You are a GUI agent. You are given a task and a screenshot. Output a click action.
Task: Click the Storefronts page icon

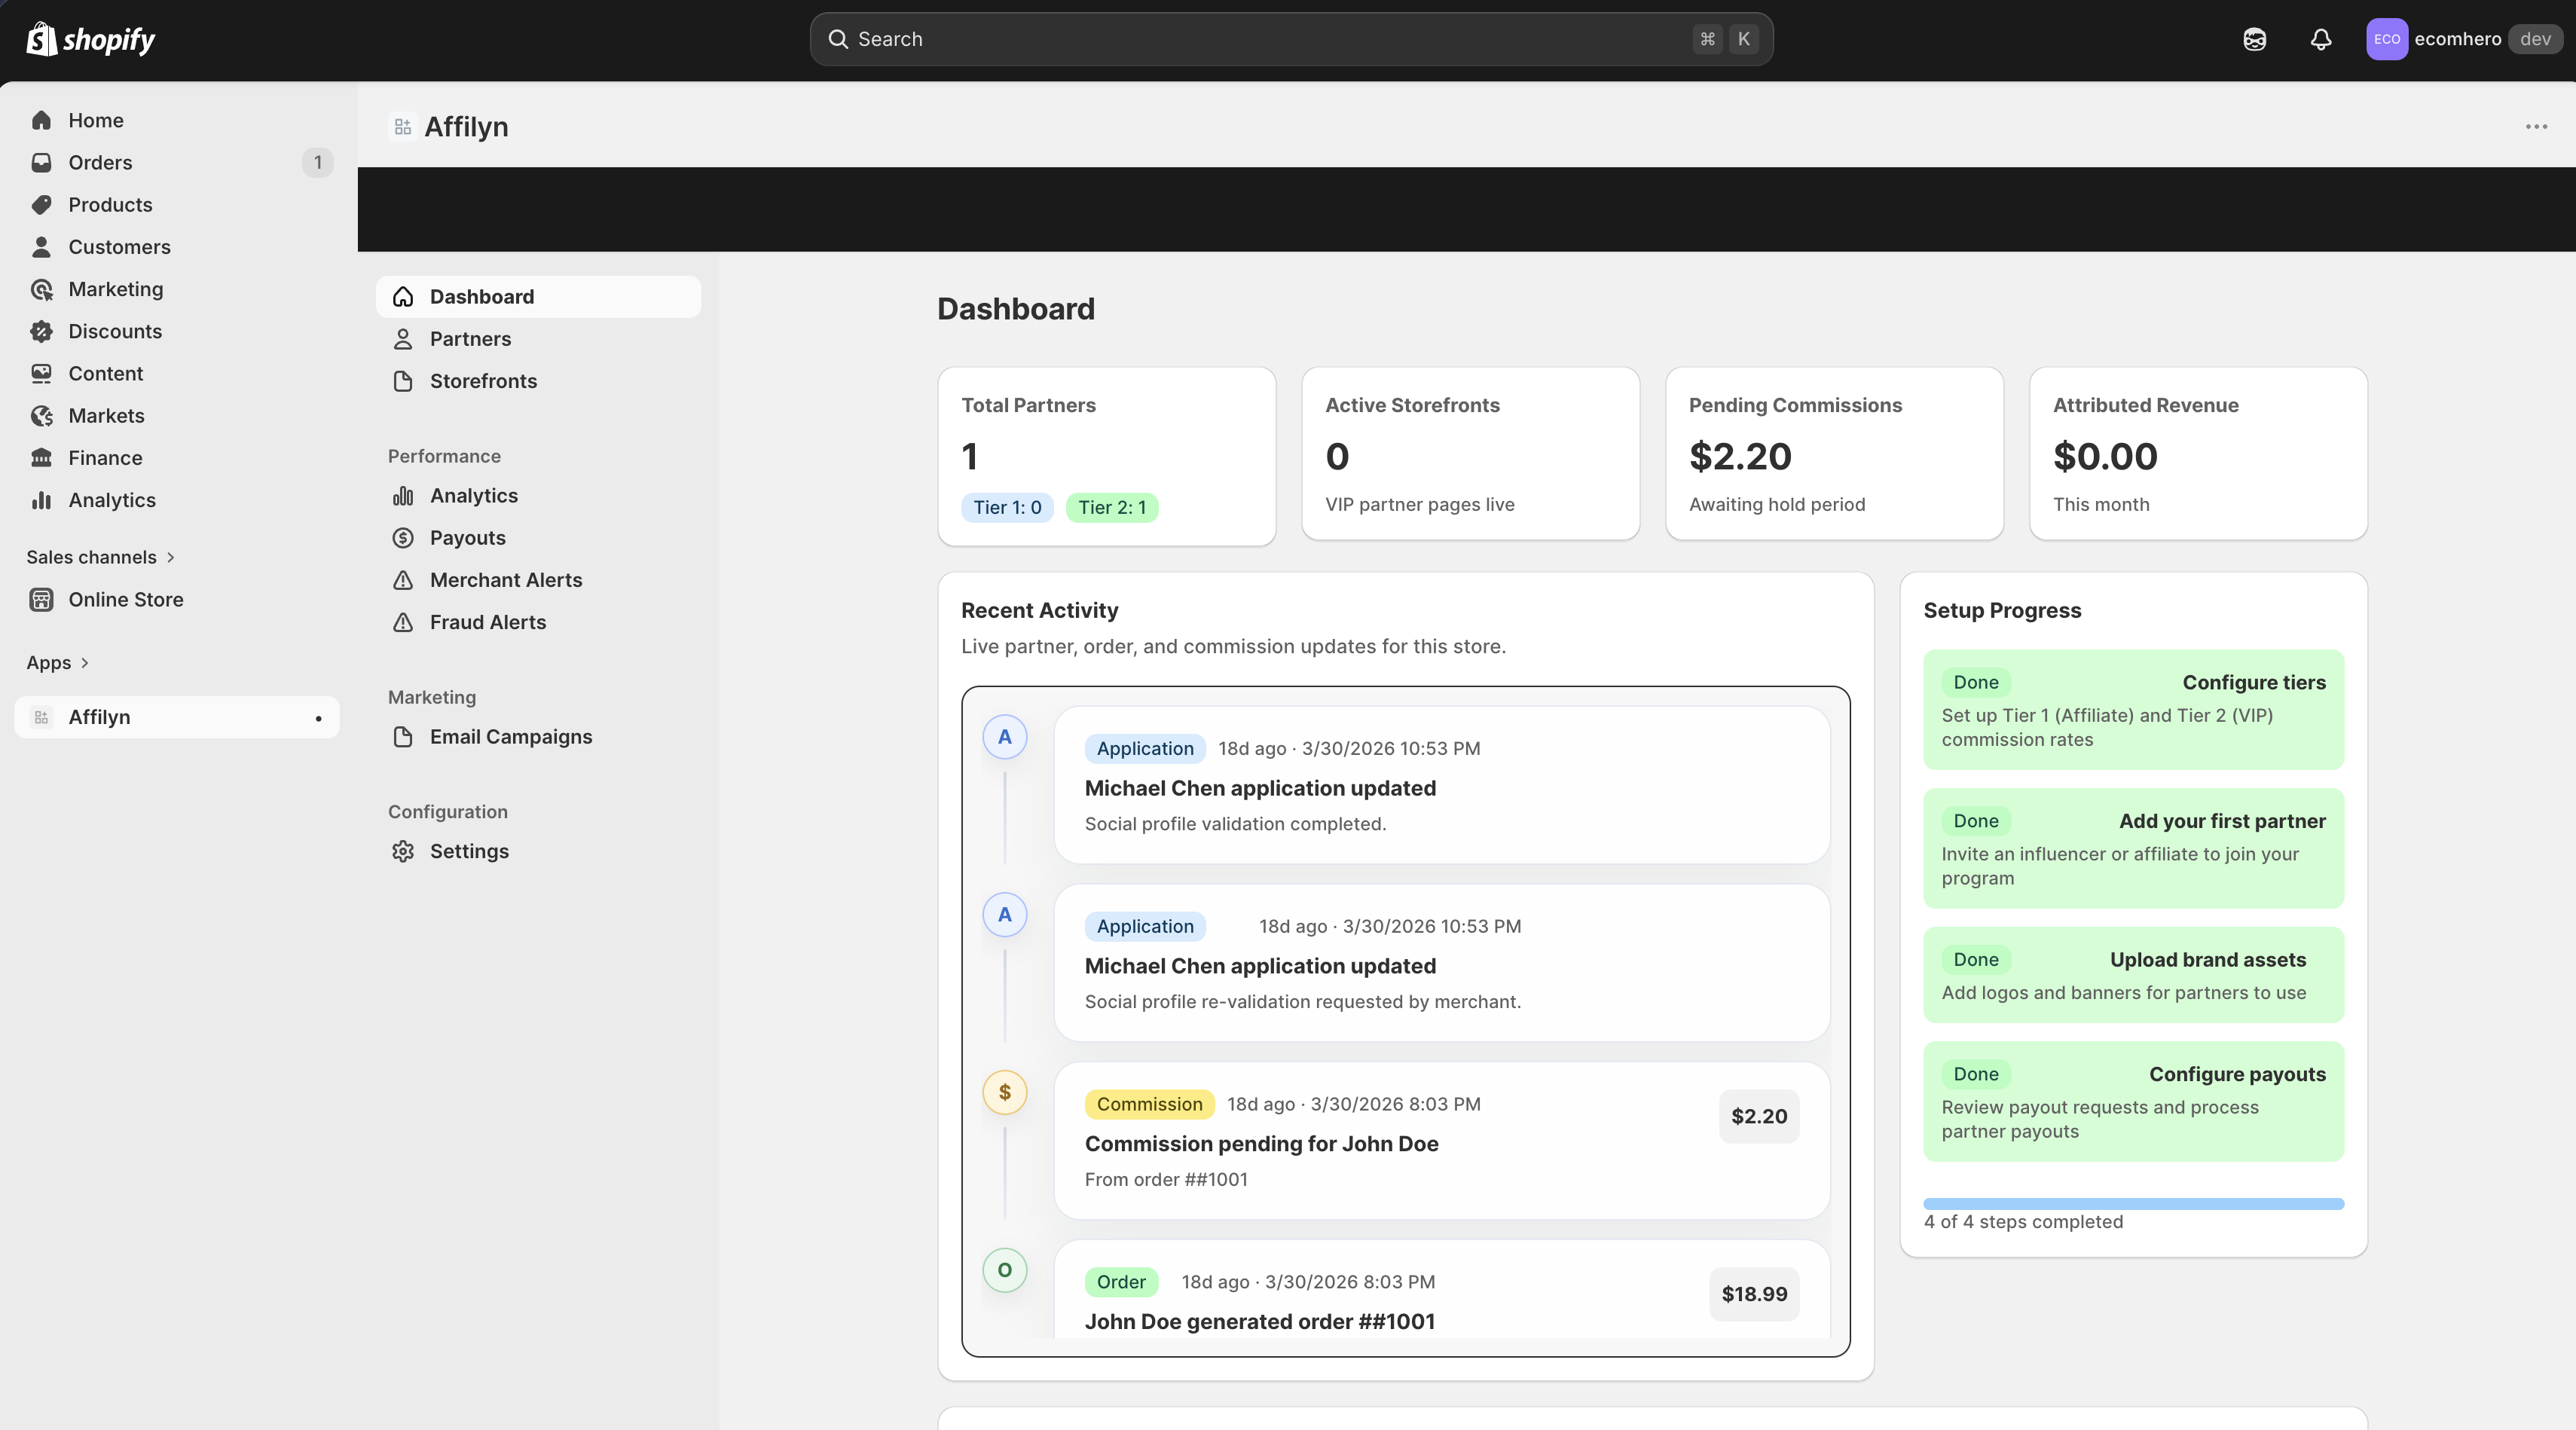403,381
